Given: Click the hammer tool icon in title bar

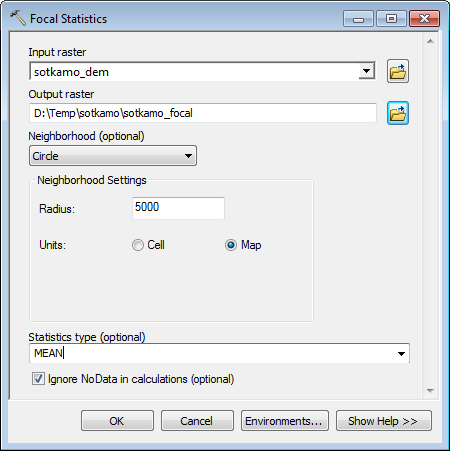Looking at the screenshot, I should (17, 18).
